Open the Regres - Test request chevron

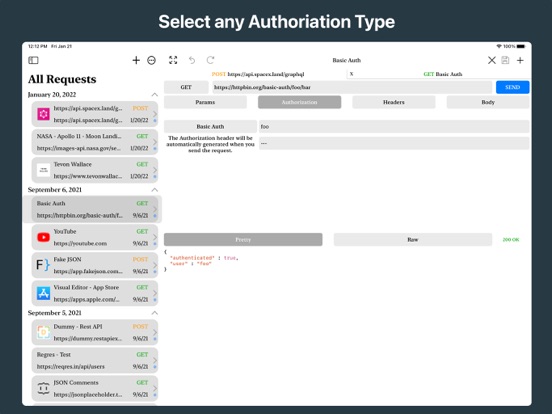(x=155, y=360)
